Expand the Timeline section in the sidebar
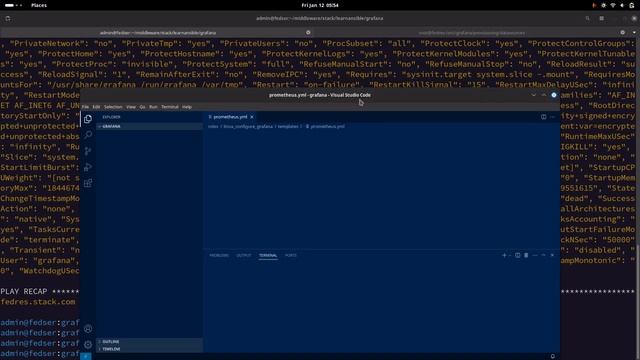 point(149,349)
